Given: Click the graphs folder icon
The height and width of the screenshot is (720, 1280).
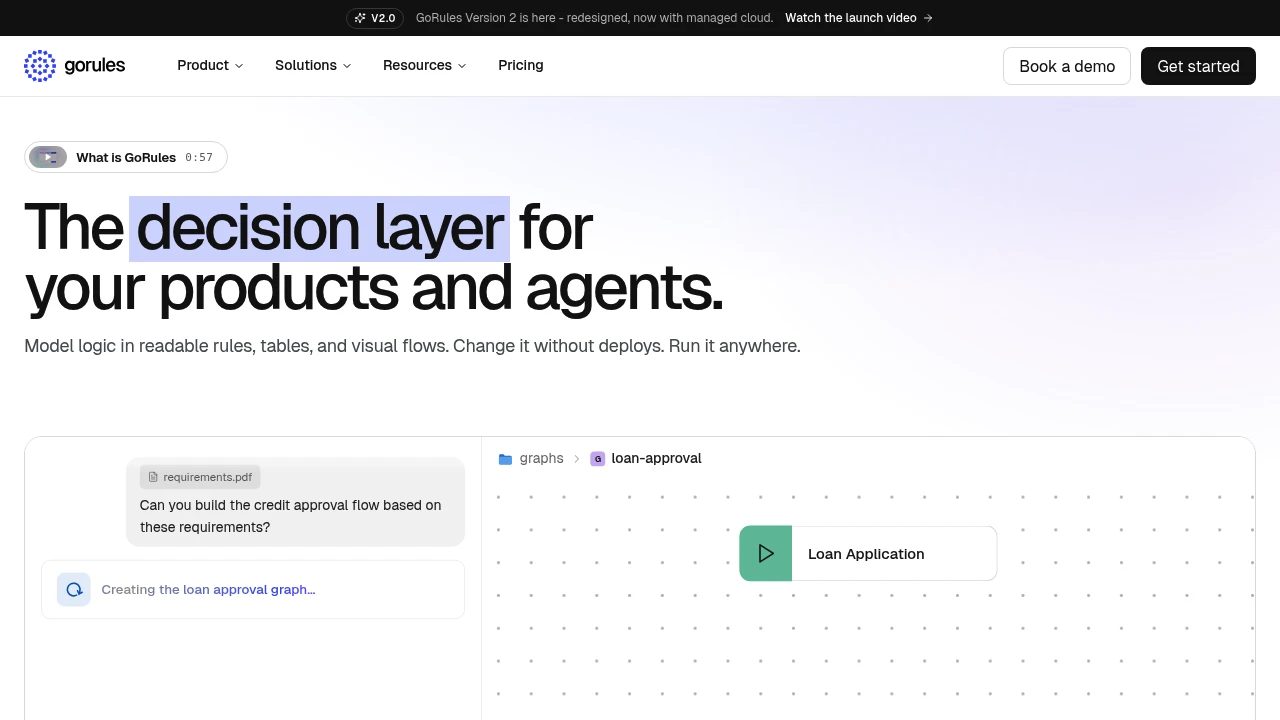Looking at the screenshot, I should (505, 459).
